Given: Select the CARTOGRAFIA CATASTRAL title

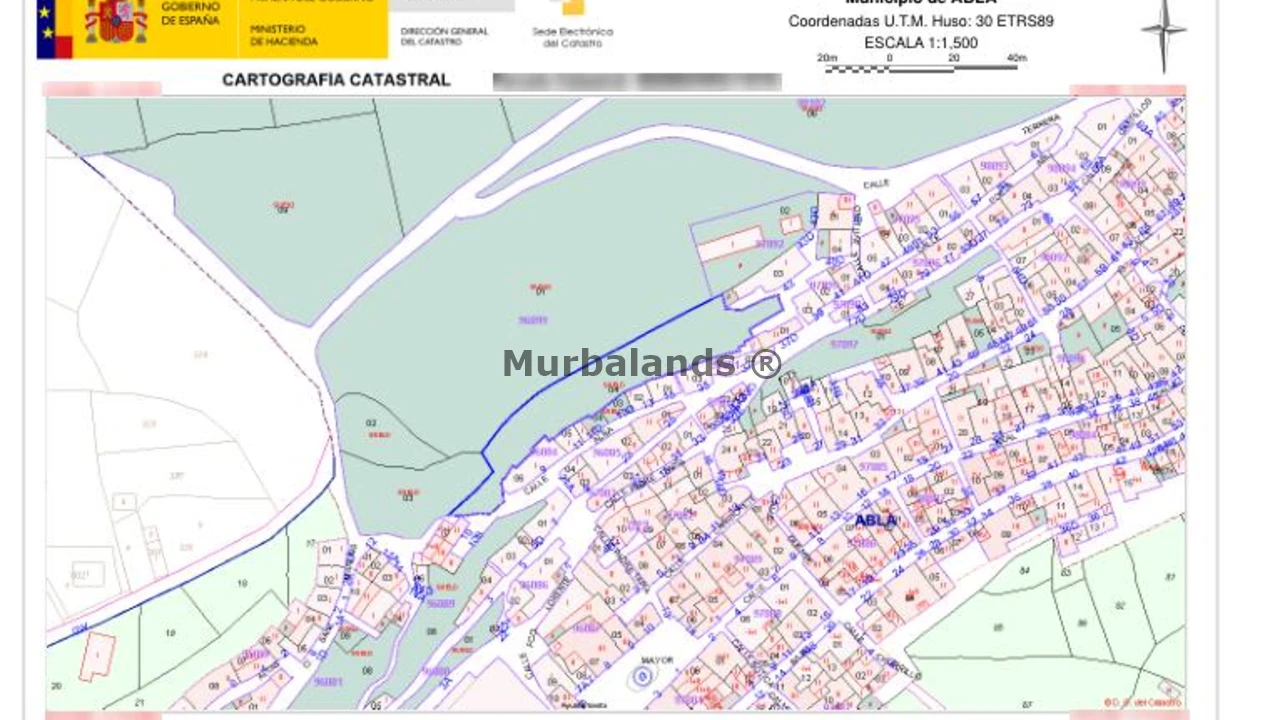Looking at the screenshot, I should [336, 80].
